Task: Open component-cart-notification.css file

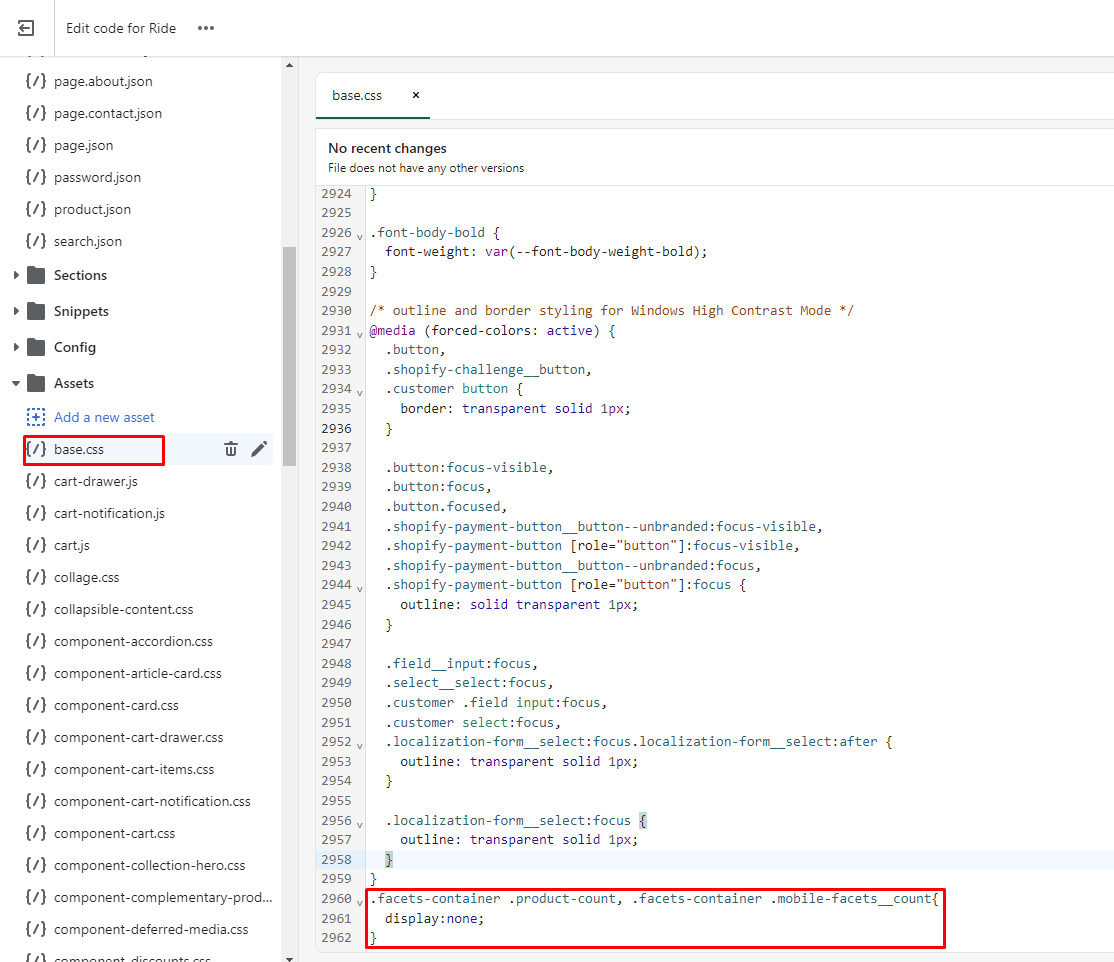Action: tap(152, 801)
